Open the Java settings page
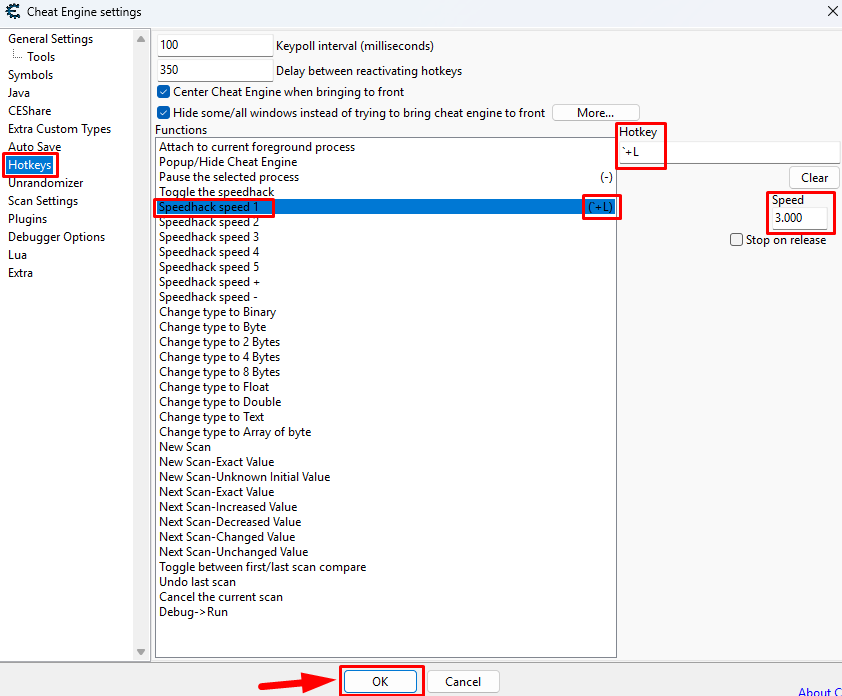The height and width of the screenshot is (696, 842). coord(19,93)
